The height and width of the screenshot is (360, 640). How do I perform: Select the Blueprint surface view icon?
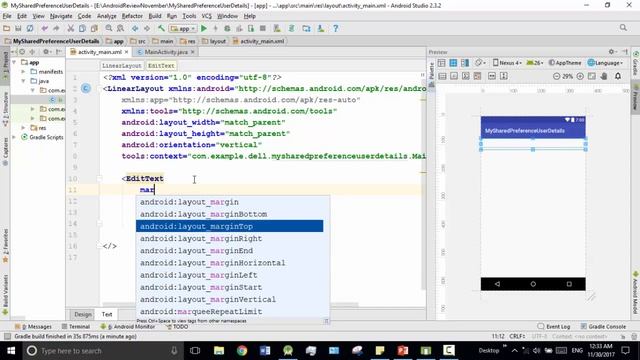coord(453,63)
